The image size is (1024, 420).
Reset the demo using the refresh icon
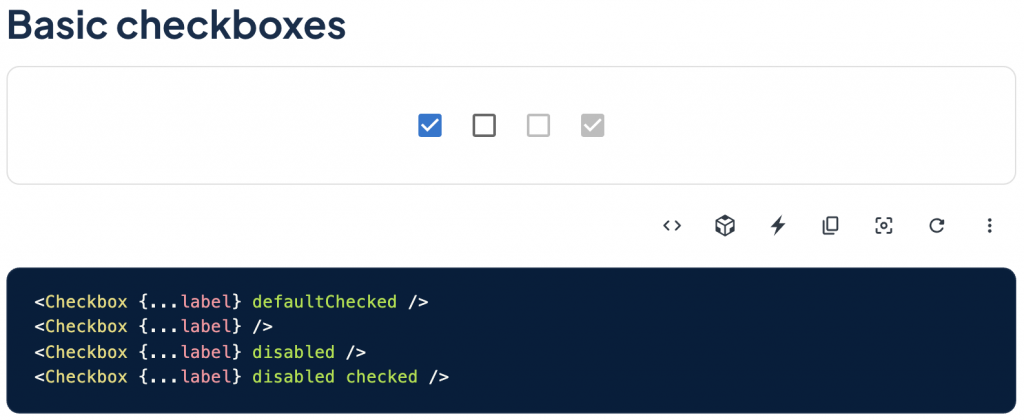937,226
